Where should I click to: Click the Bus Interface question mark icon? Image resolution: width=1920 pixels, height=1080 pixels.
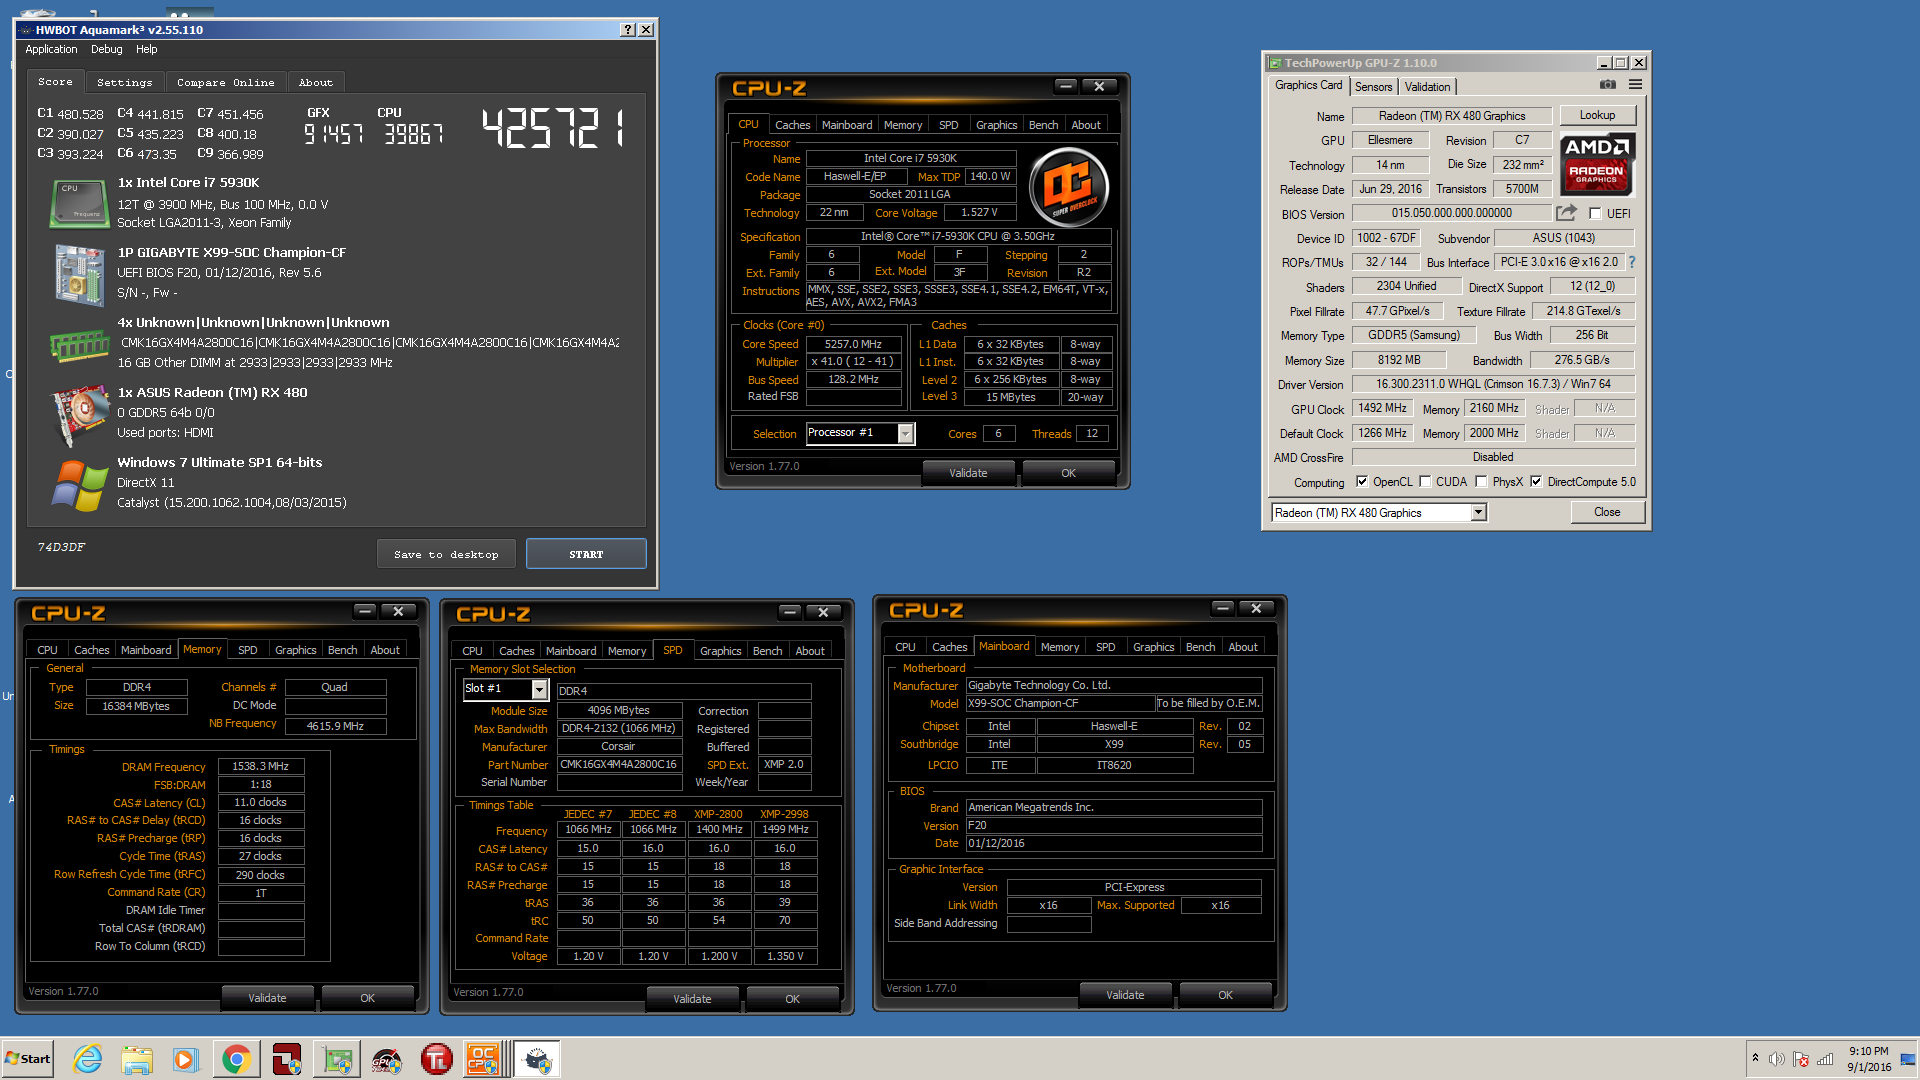[1632, 262]
